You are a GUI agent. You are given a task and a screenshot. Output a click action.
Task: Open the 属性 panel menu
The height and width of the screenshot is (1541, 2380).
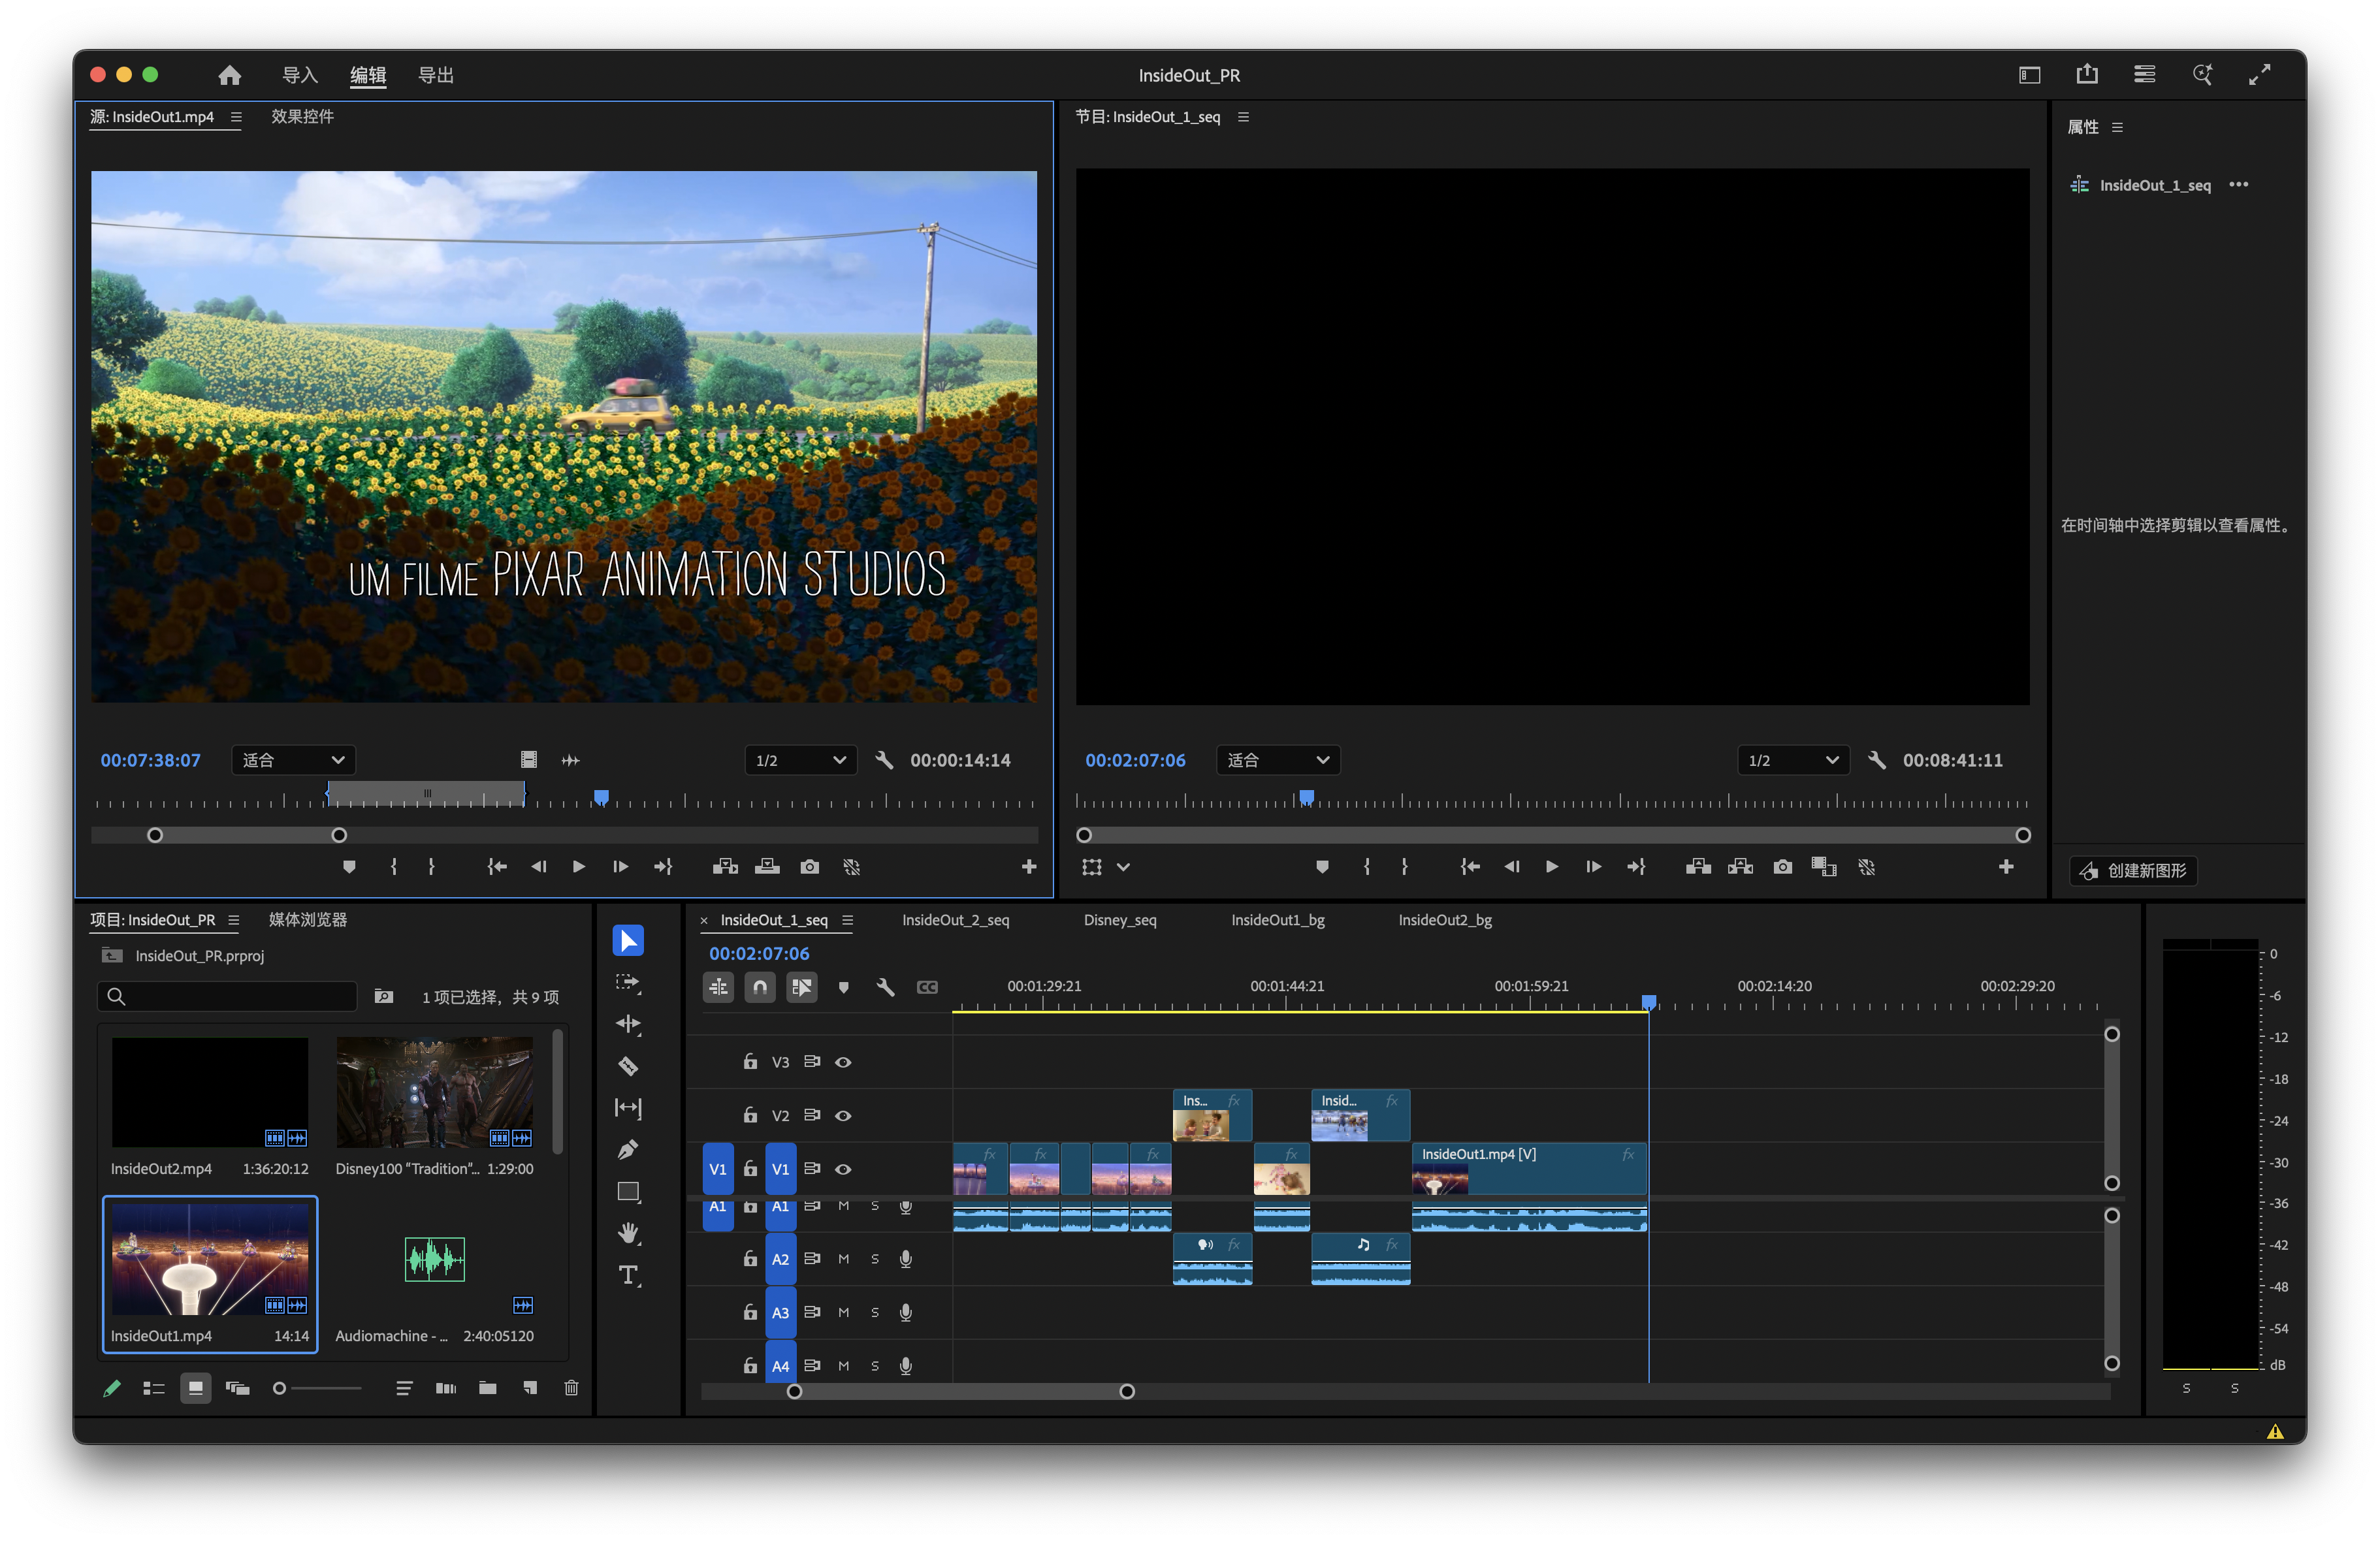click(x=2117, y=127)
